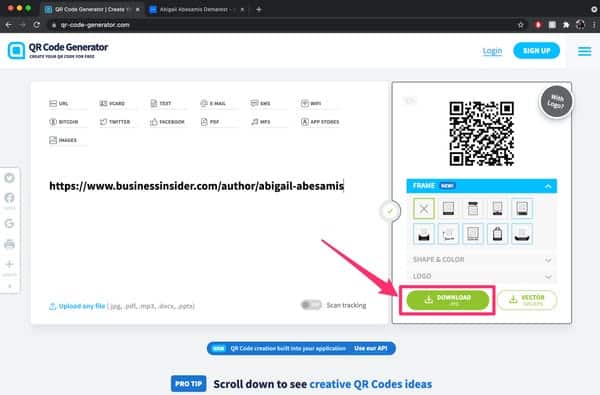Choose the Images QR type
The height and width of the screenshot is (395, 600).
pos(63,140)
